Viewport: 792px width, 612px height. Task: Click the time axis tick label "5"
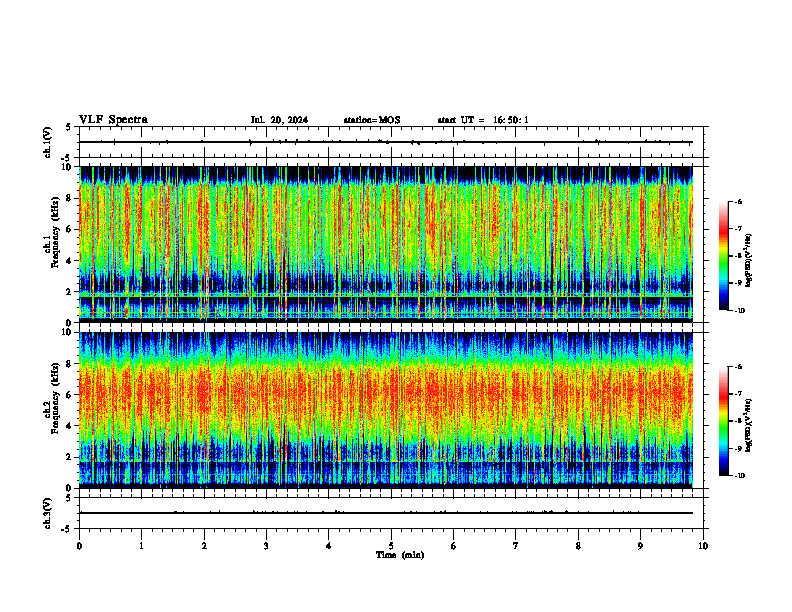pyautogui.click(x=391, y=546)
